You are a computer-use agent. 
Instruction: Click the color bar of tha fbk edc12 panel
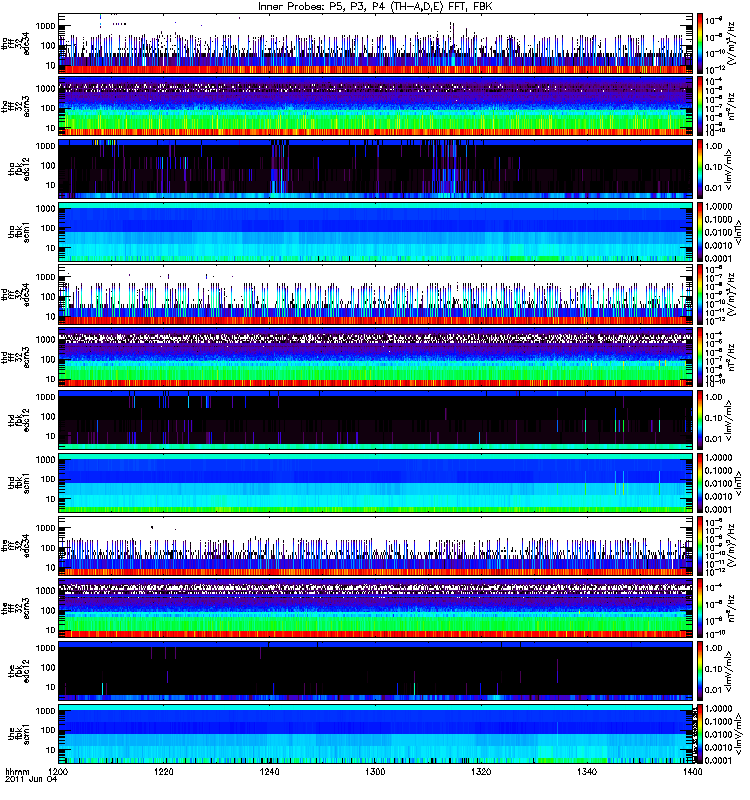tap(700, 169)
